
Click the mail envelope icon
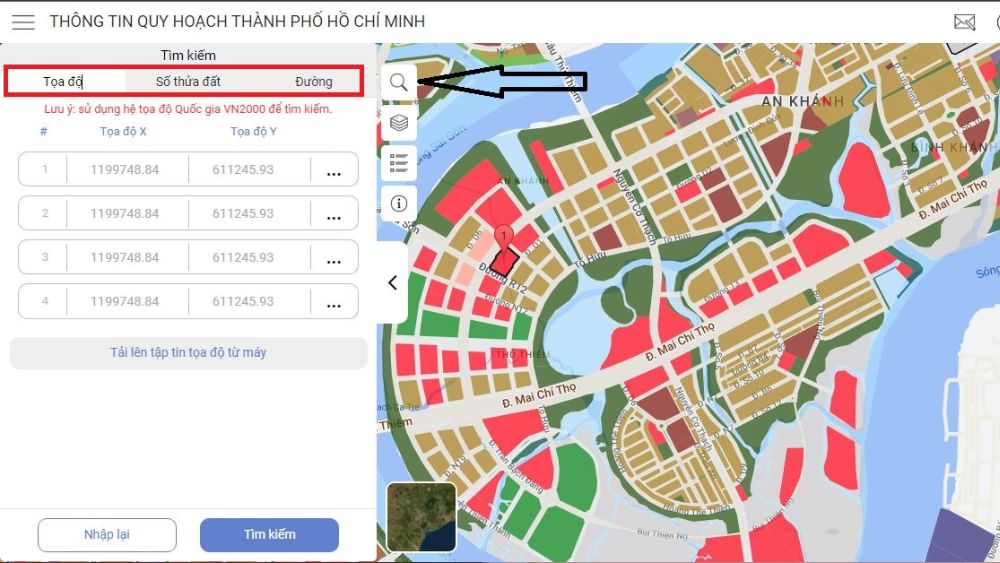(x=964, y=22)
